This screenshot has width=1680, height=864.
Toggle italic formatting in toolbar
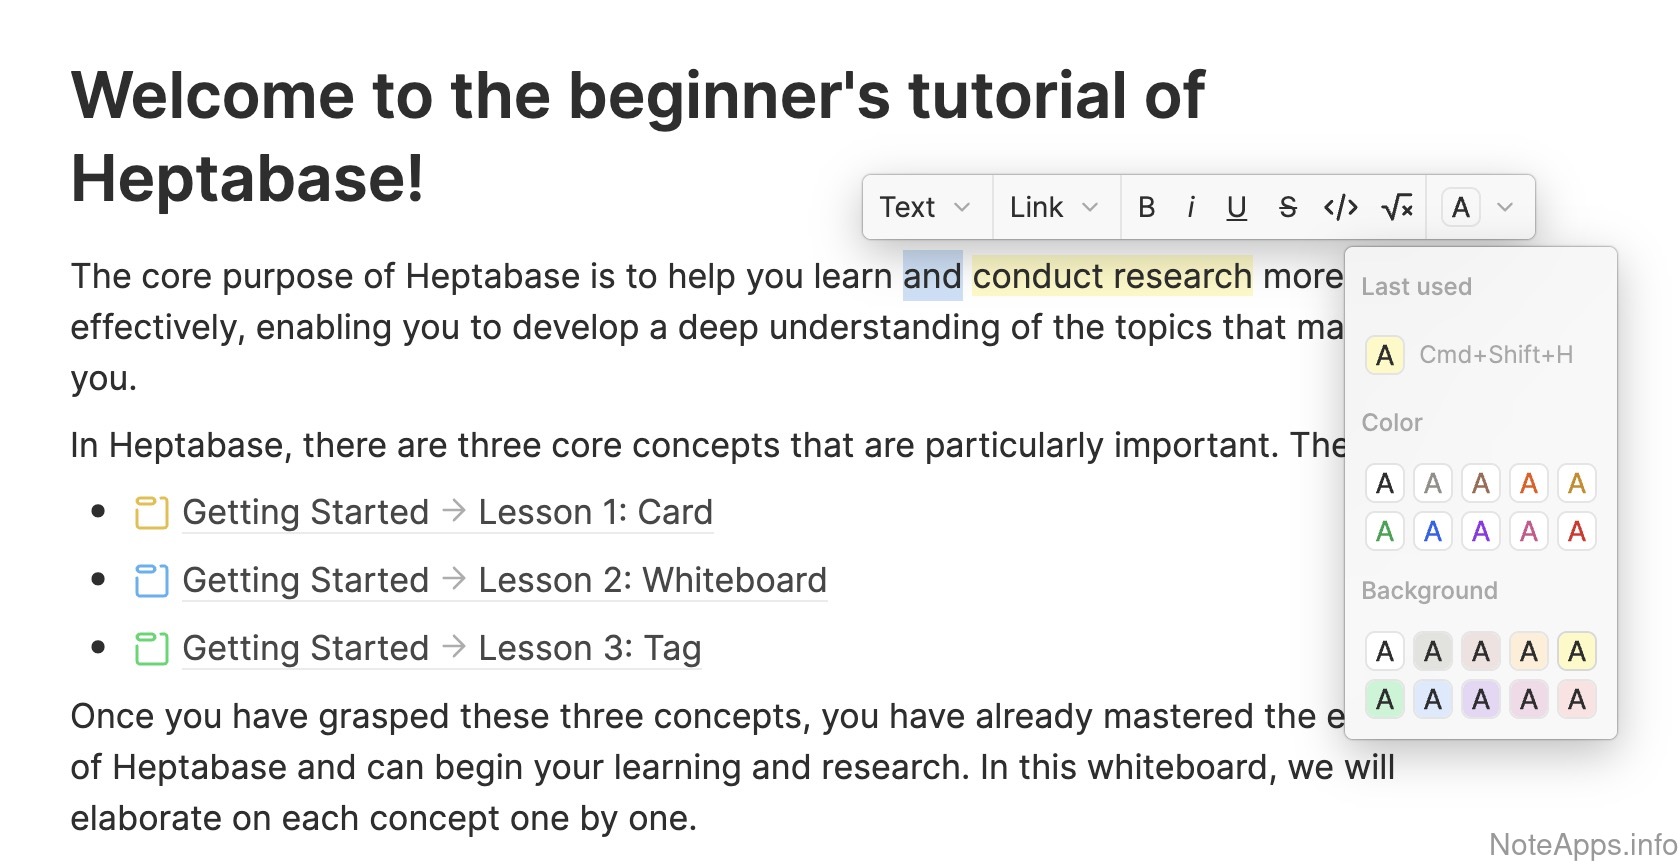1190,207
